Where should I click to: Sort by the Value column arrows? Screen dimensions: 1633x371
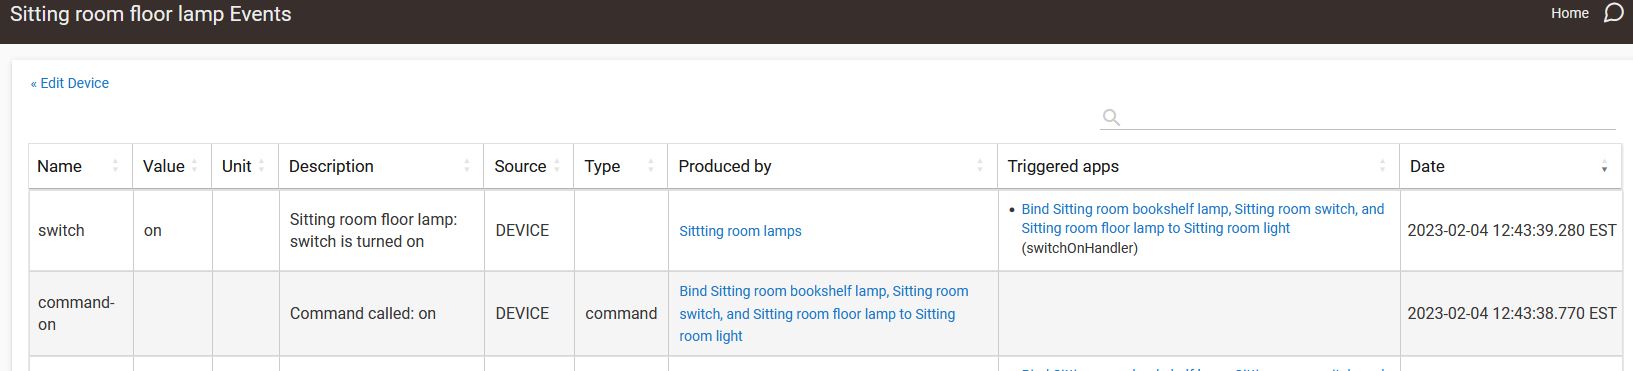coord(194,166)
